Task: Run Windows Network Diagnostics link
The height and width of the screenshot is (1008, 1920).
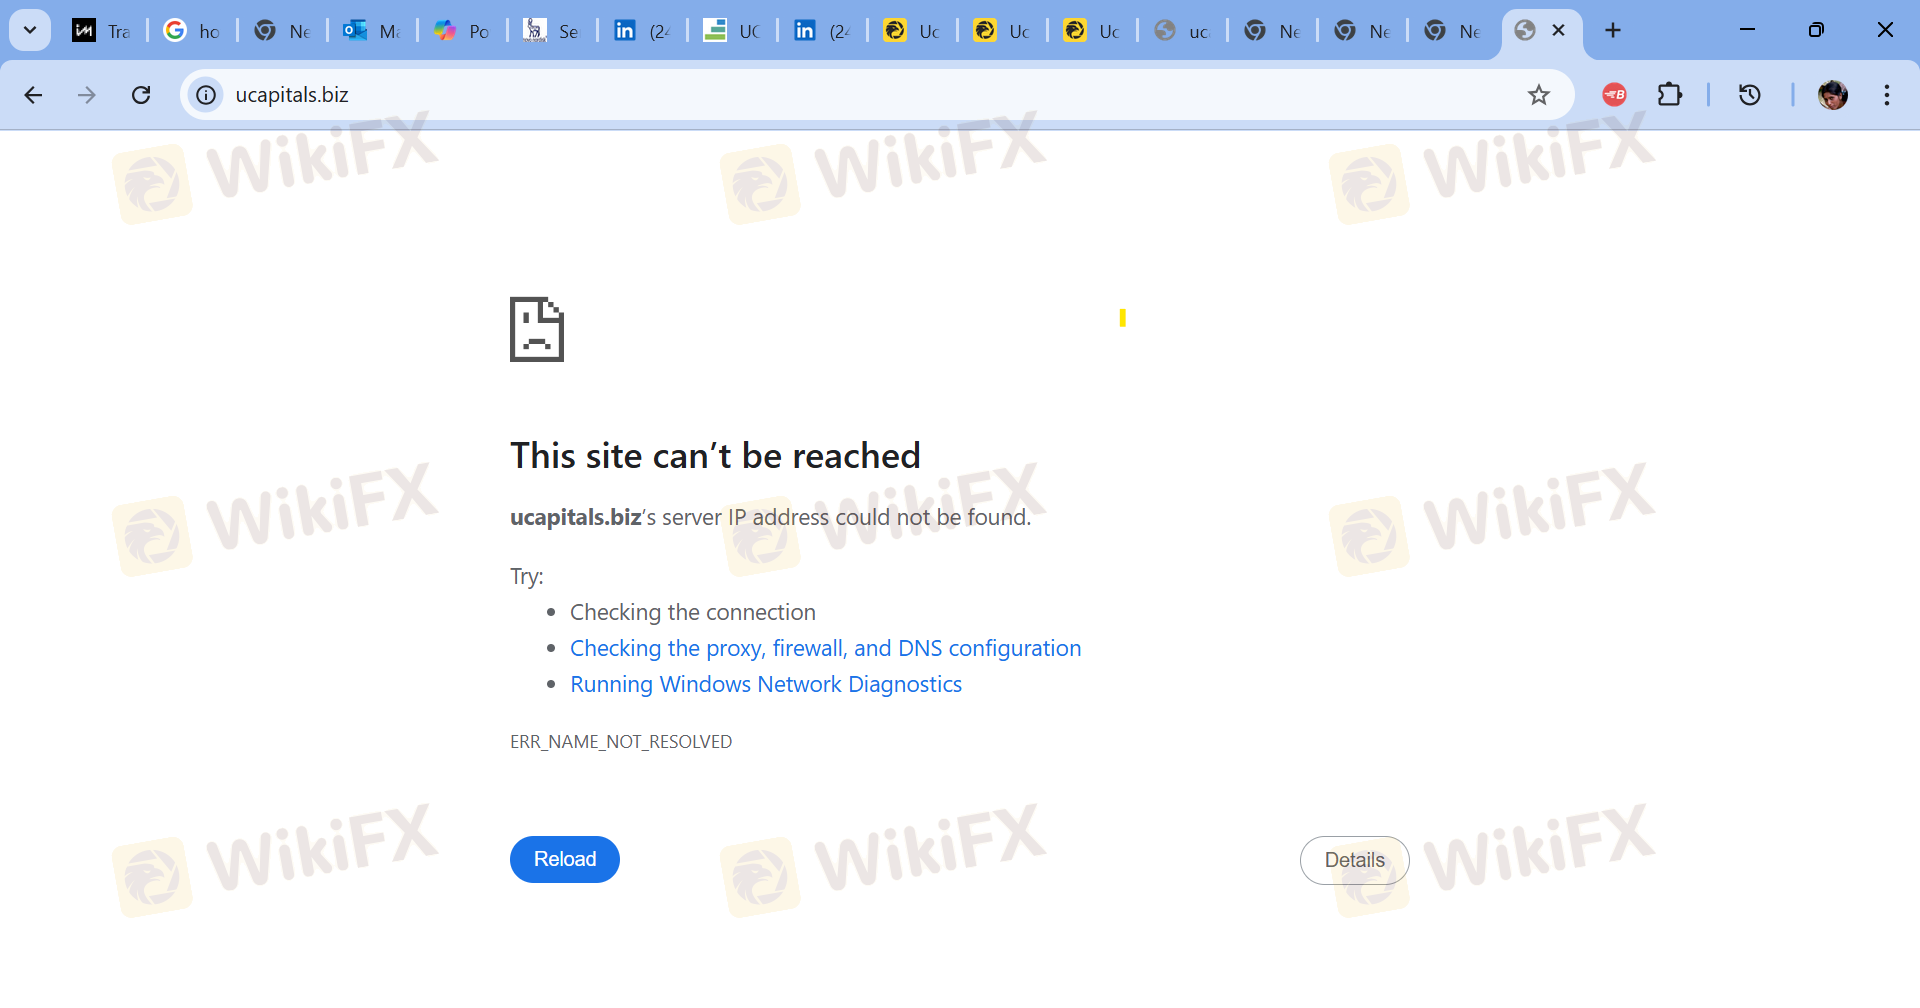Action: pyautogui.click(x=766, y=684)
